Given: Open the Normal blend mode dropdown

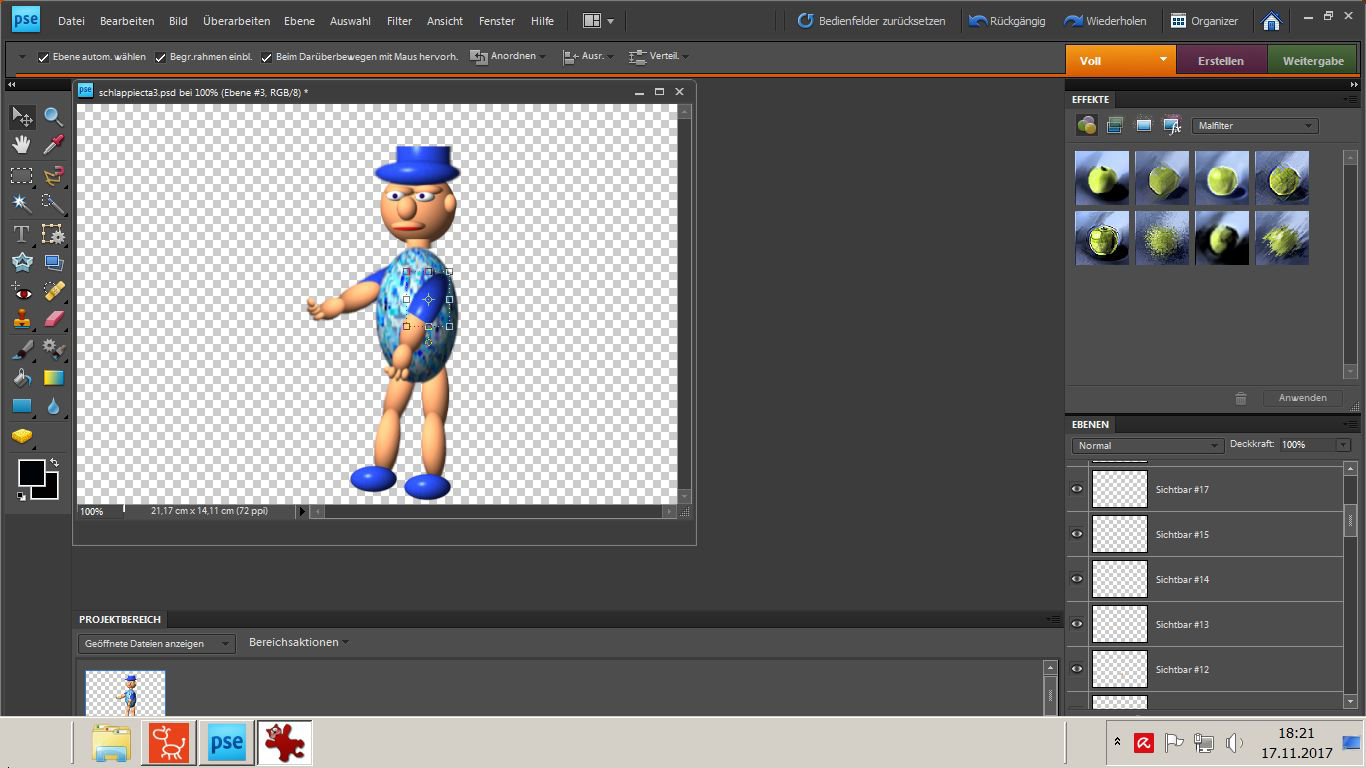Looking at the screenshot, I should click(1148, 445).
